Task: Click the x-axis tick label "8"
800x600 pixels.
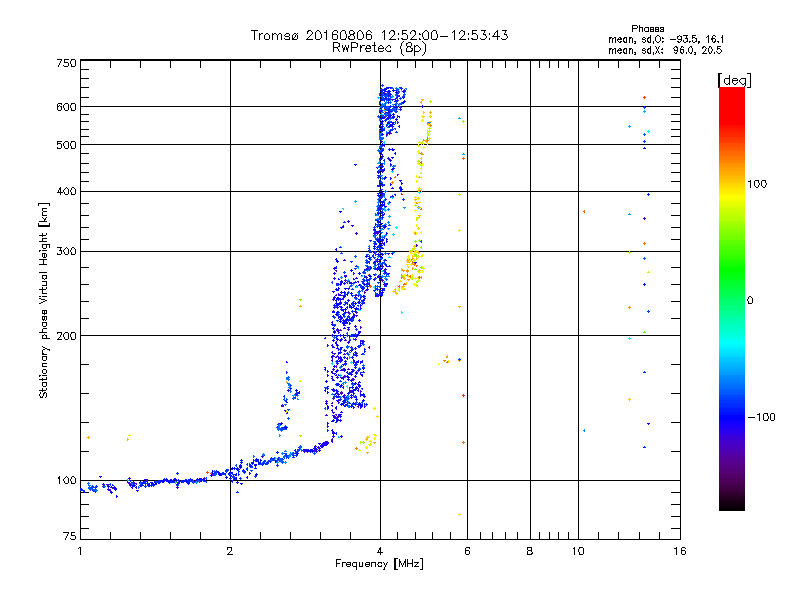Action: pyautogui.click(x=530, y=551)
